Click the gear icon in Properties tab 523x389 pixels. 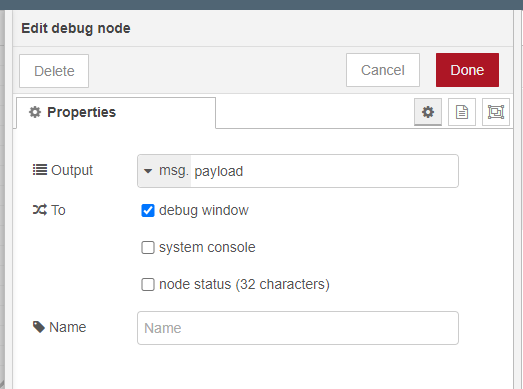pos(35,112)
